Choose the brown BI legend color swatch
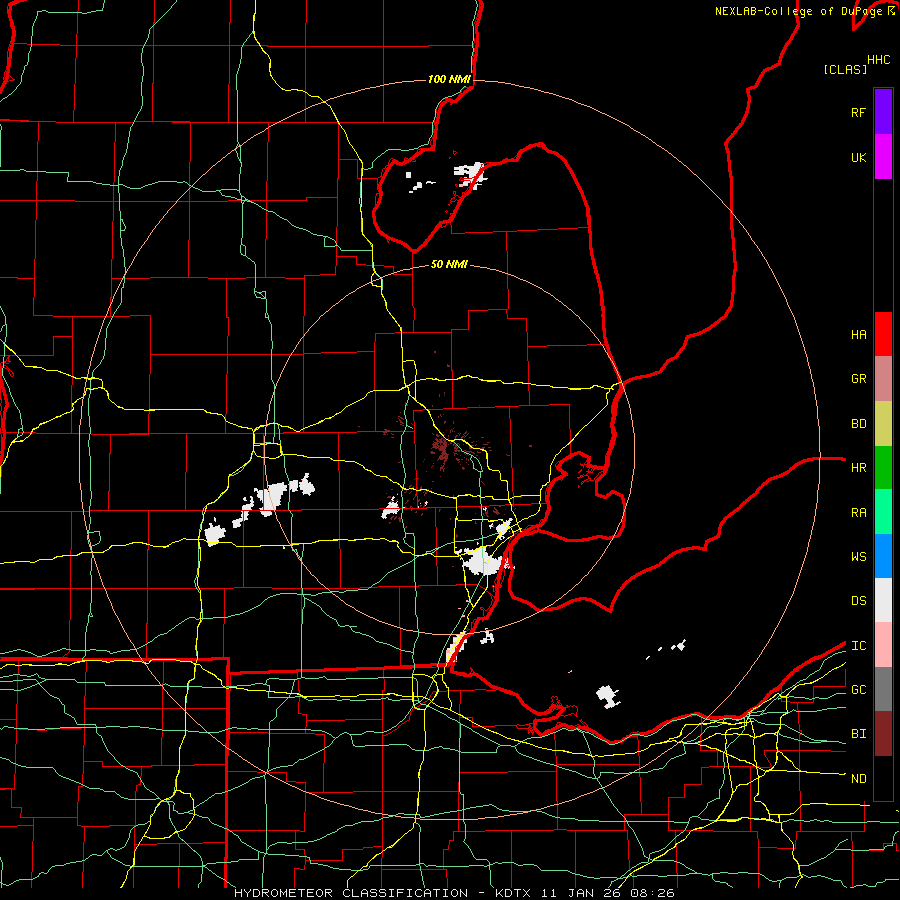The image size is (900, 900). point(883,734)
